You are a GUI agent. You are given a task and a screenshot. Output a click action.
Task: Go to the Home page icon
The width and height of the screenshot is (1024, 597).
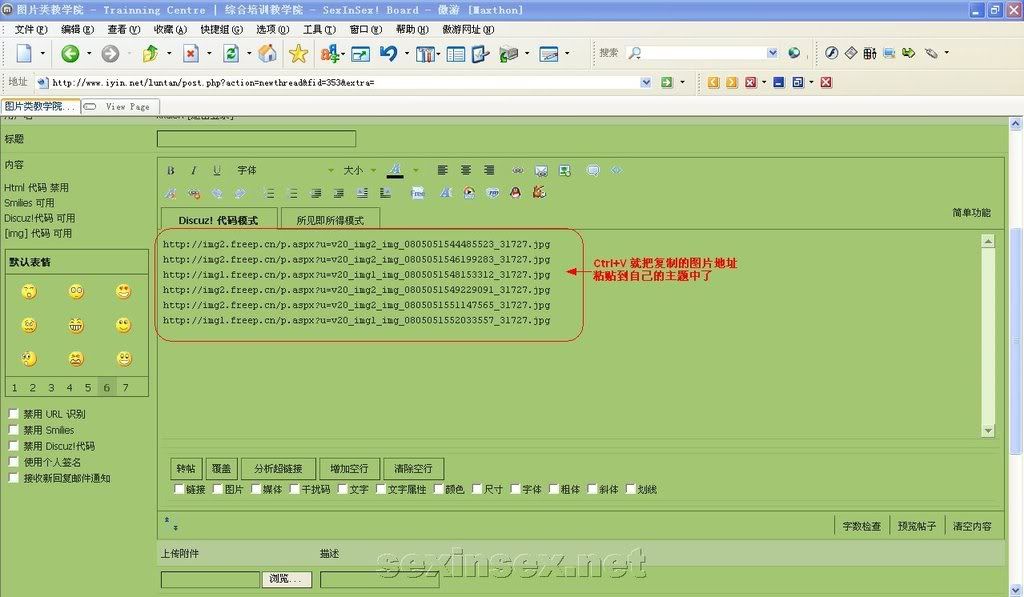click(267, 54)
